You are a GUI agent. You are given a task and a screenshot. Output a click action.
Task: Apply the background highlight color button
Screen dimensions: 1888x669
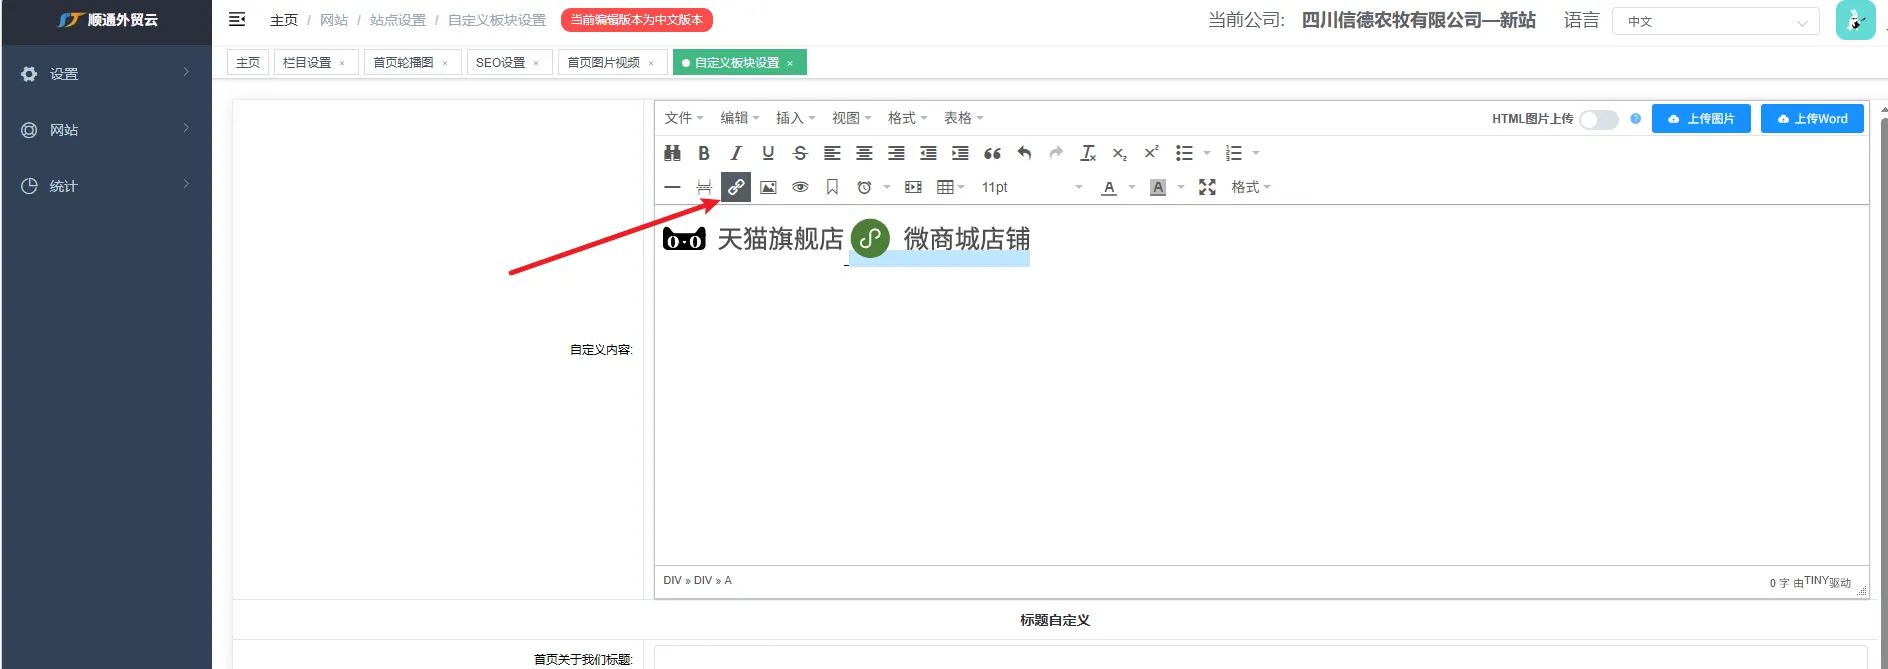(1158, 187)
